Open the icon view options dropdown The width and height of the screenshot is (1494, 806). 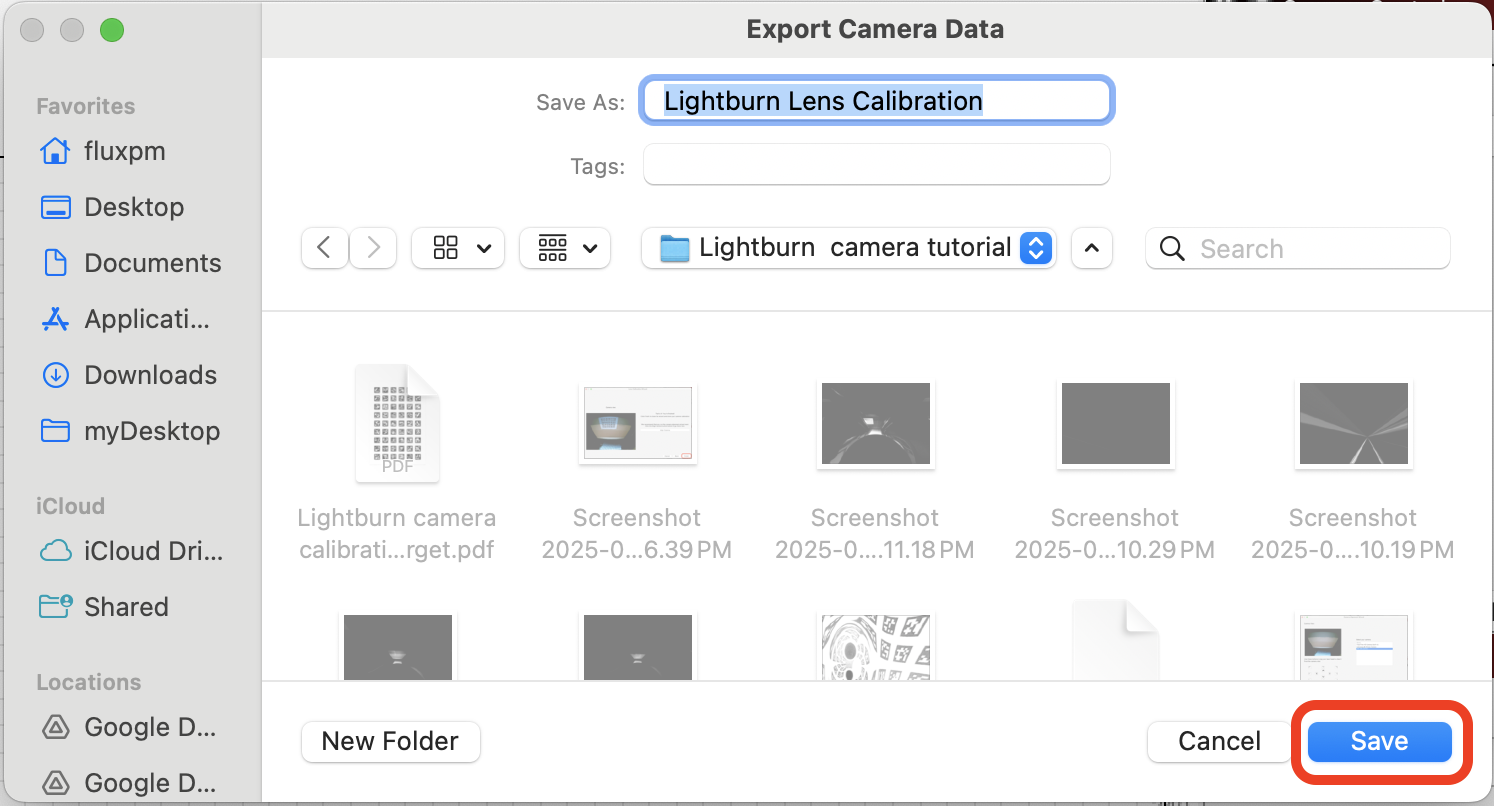[458, 248]
